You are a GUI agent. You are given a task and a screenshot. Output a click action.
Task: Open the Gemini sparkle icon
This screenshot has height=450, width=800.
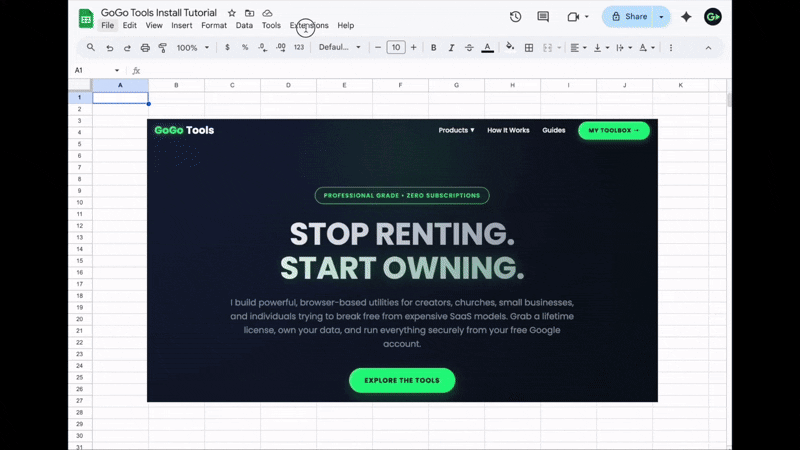pyautogui.click(x=686, y=17)
